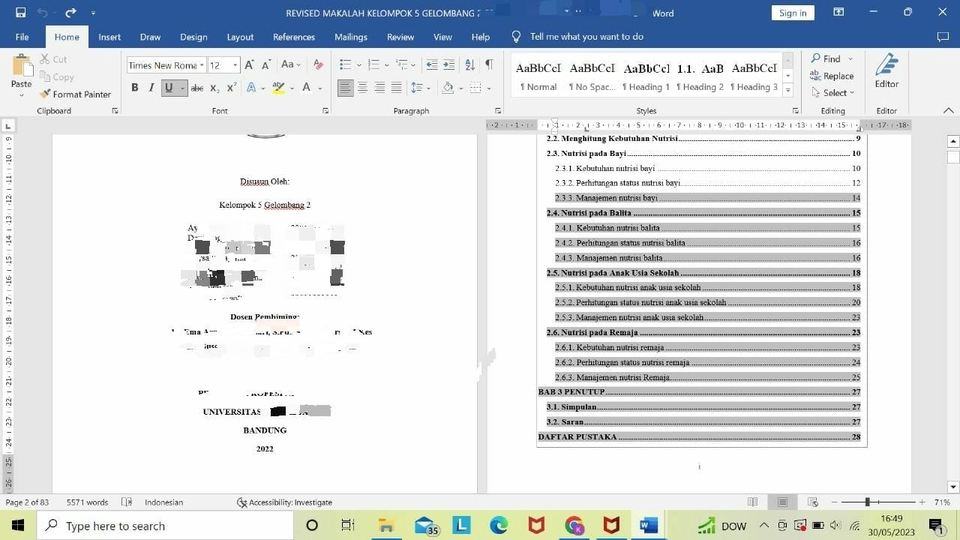Screen dimensions: 960x540
Task: Jump to BAB 3 PENUTUP contents entry
Action: pos(699,392)
